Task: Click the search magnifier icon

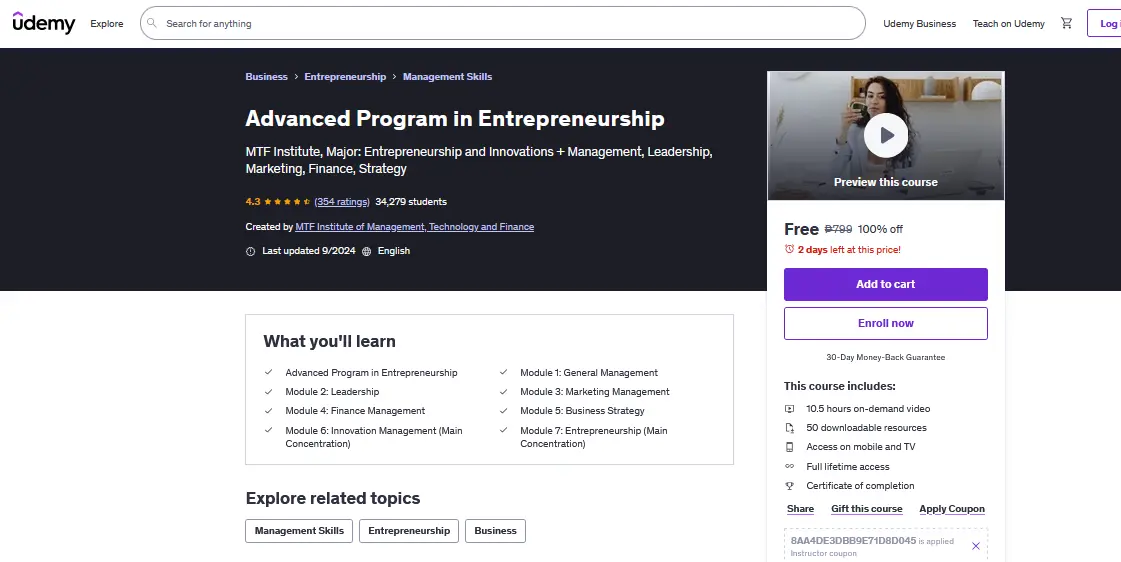Action: 152,24
